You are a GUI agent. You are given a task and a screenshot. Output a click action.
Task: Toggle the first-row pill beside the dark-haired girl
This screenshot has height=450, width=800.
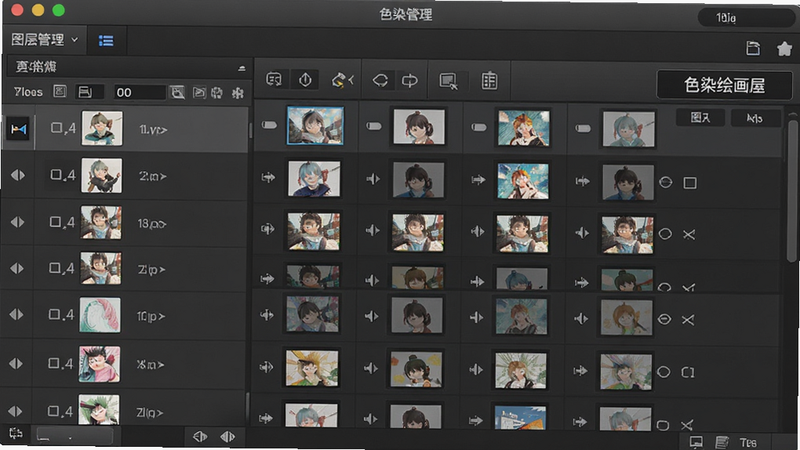[x=373, y=126]
